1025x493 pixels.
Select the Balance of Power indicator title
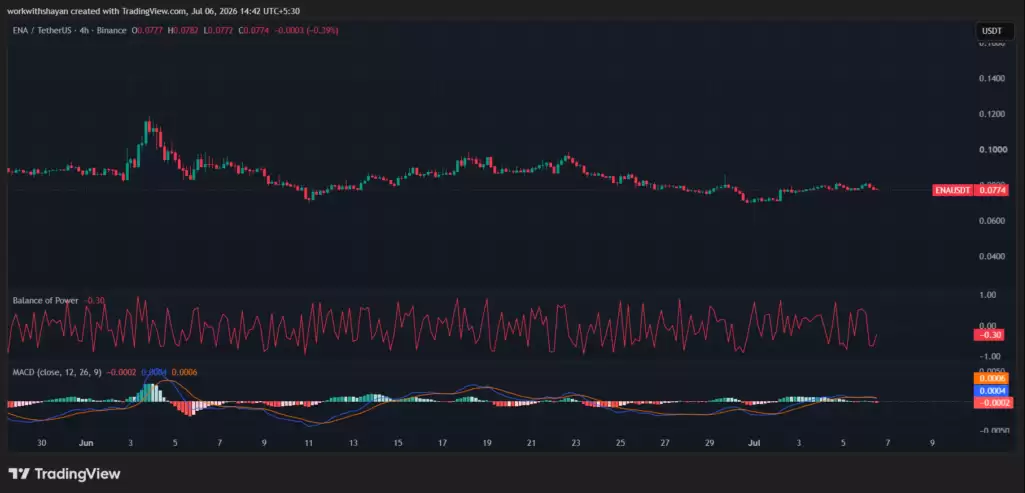coord(45,301)
